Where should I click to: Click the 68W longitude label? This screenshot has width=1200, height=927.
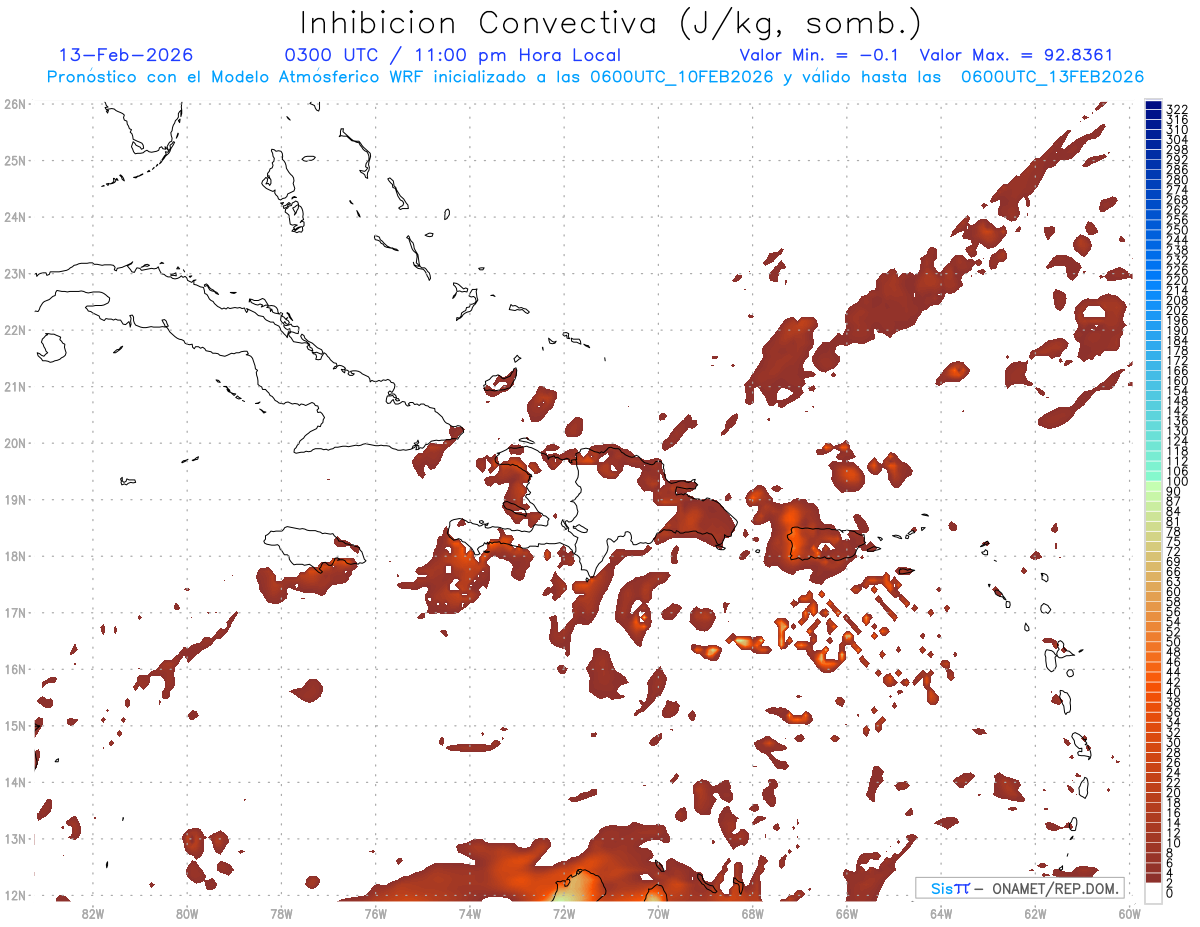click(753, 913)
